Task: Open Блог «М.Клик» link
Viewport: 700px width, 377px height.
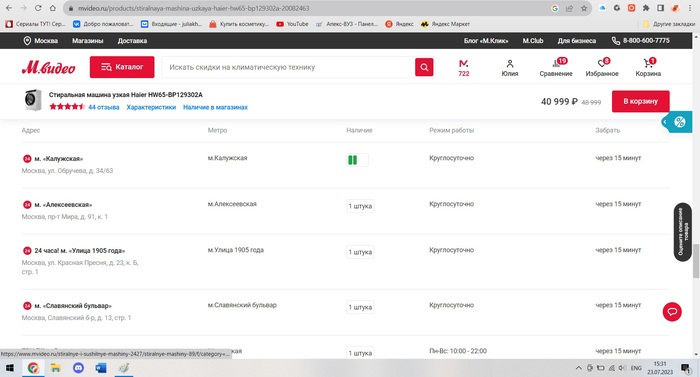Action: tap(486, 41)
